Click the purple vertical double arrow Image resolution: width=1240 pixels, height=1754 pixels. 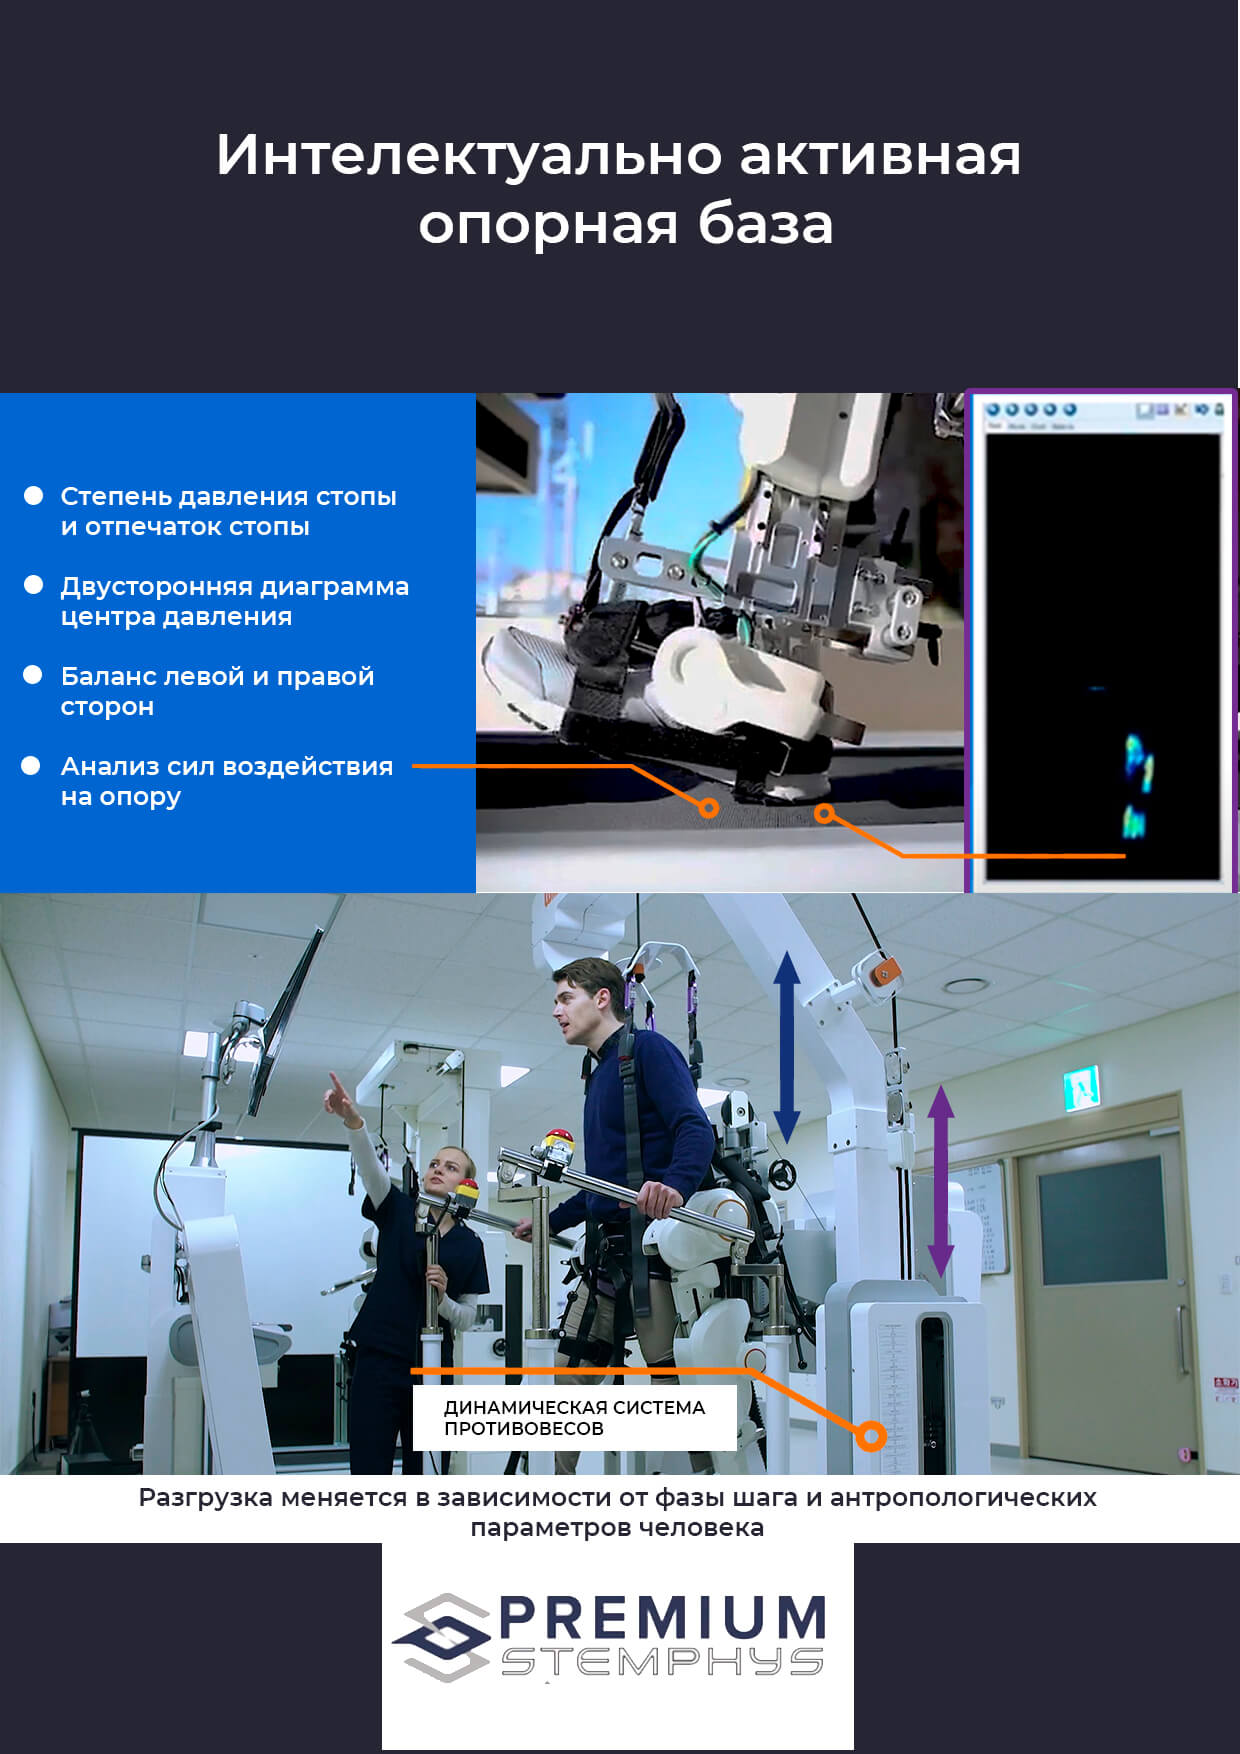pos(940,1181)
